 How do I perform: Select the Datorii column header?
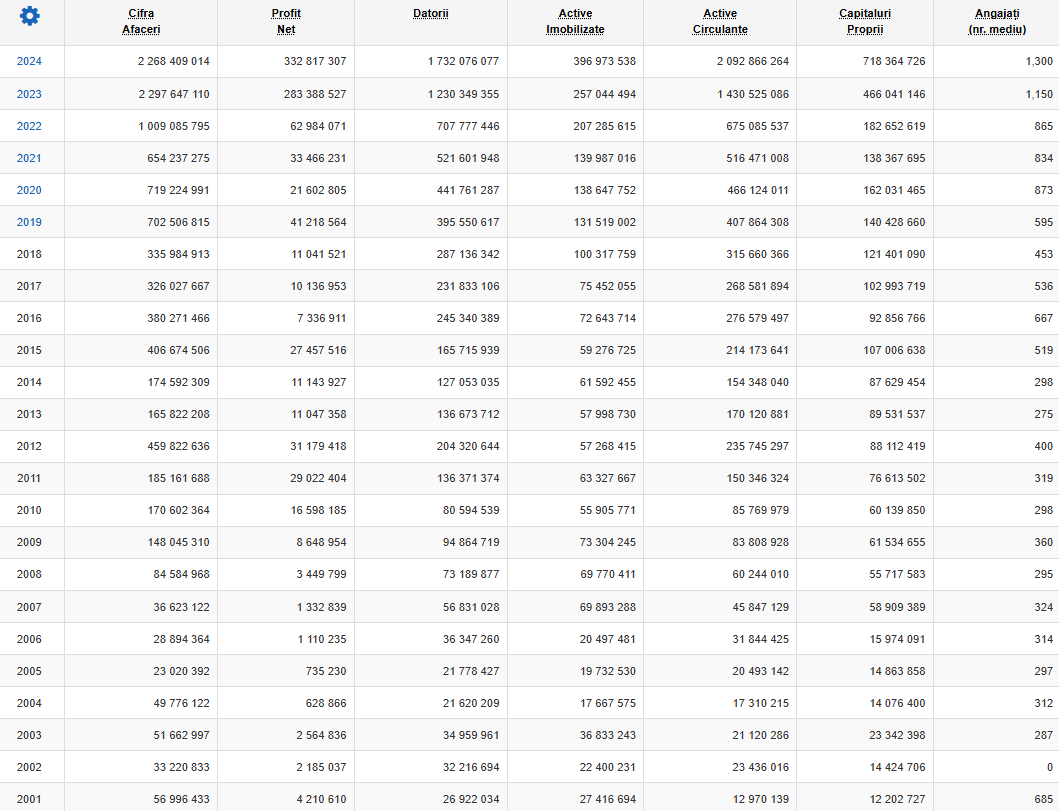point(431,14)
